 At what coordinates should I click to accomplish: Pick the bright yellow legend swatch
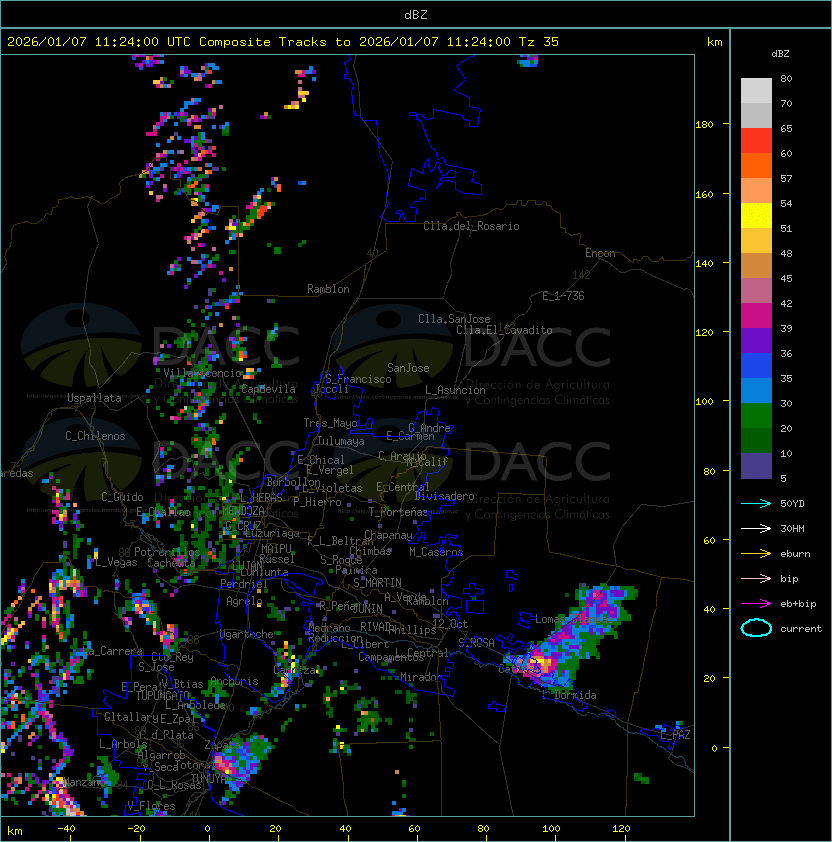tap(756, 215)
